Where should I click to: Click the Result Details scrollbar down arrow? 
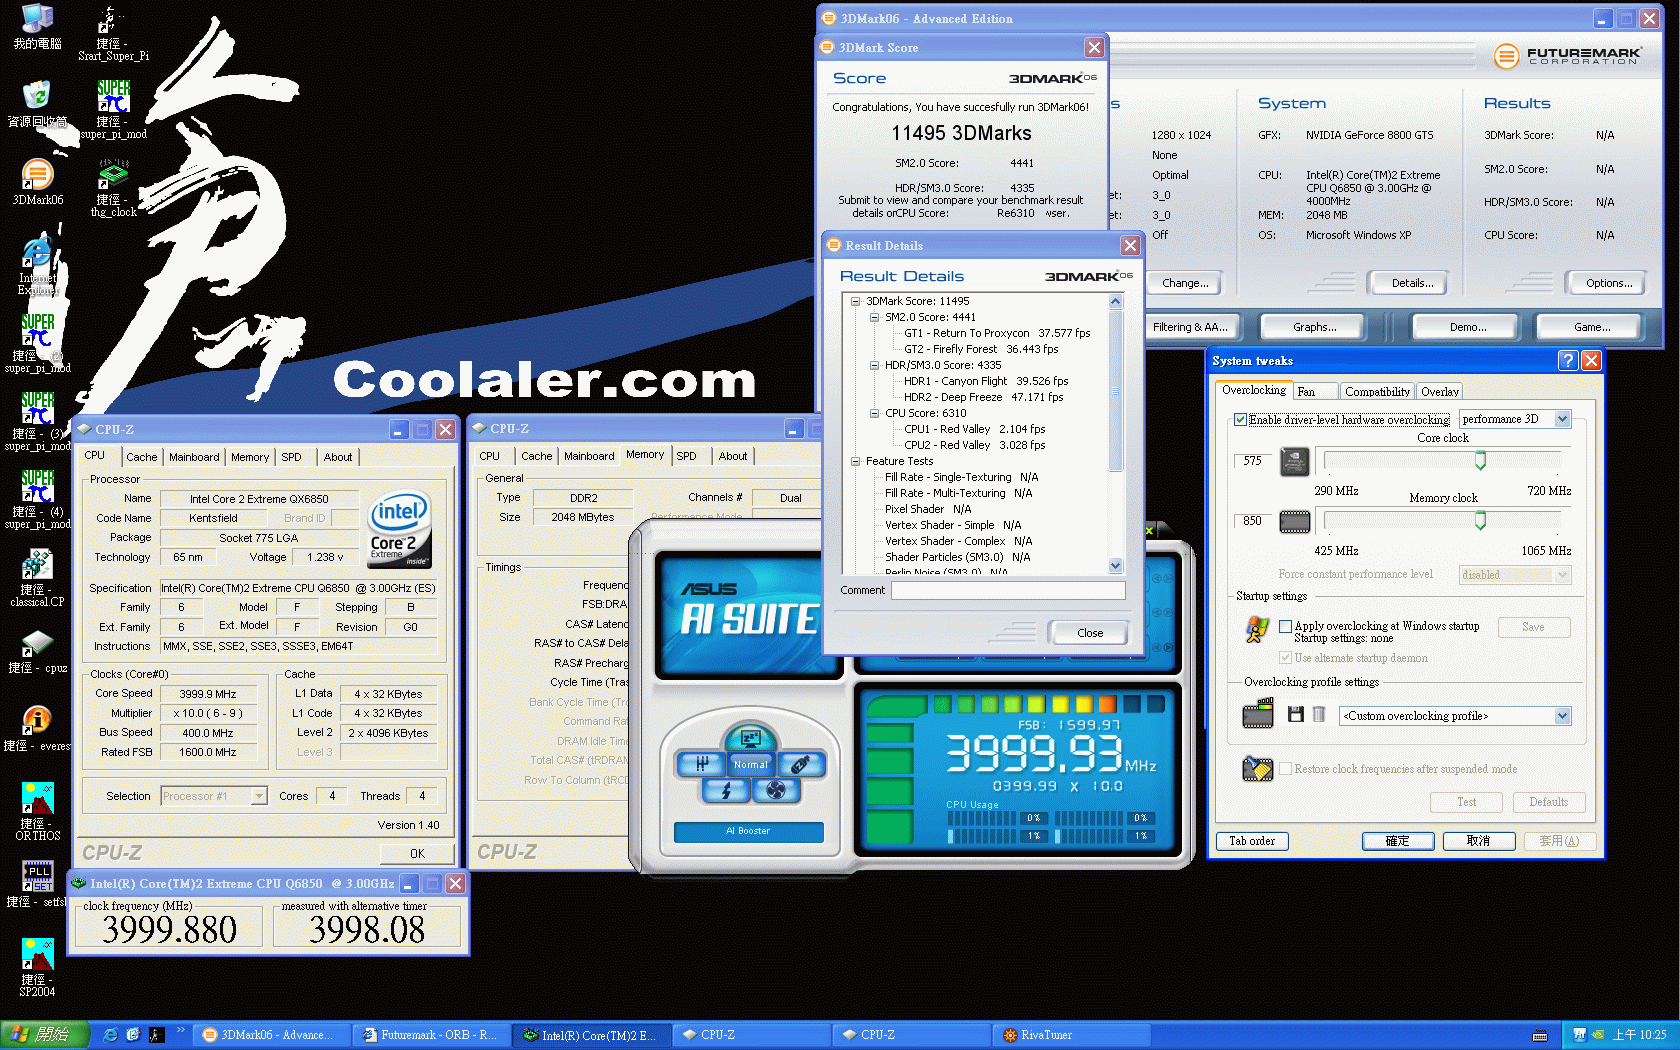point(1116,566)
